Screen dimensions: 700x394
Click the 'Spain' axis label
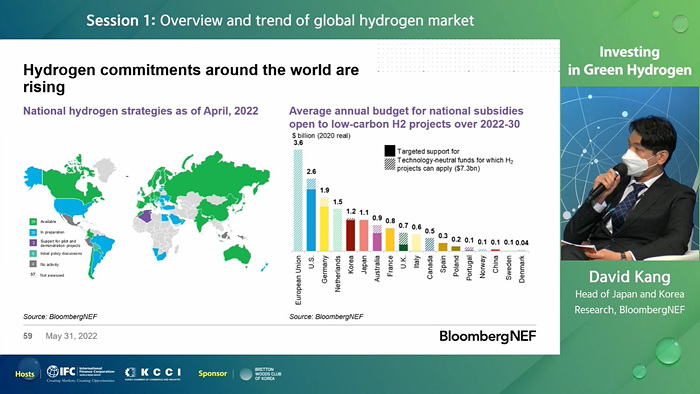443,264
